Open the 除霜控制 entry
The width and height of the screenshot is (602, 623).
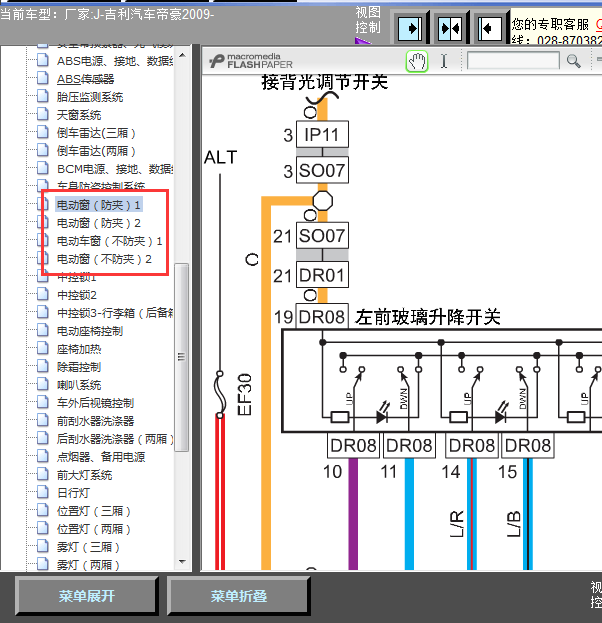(79, 367)
